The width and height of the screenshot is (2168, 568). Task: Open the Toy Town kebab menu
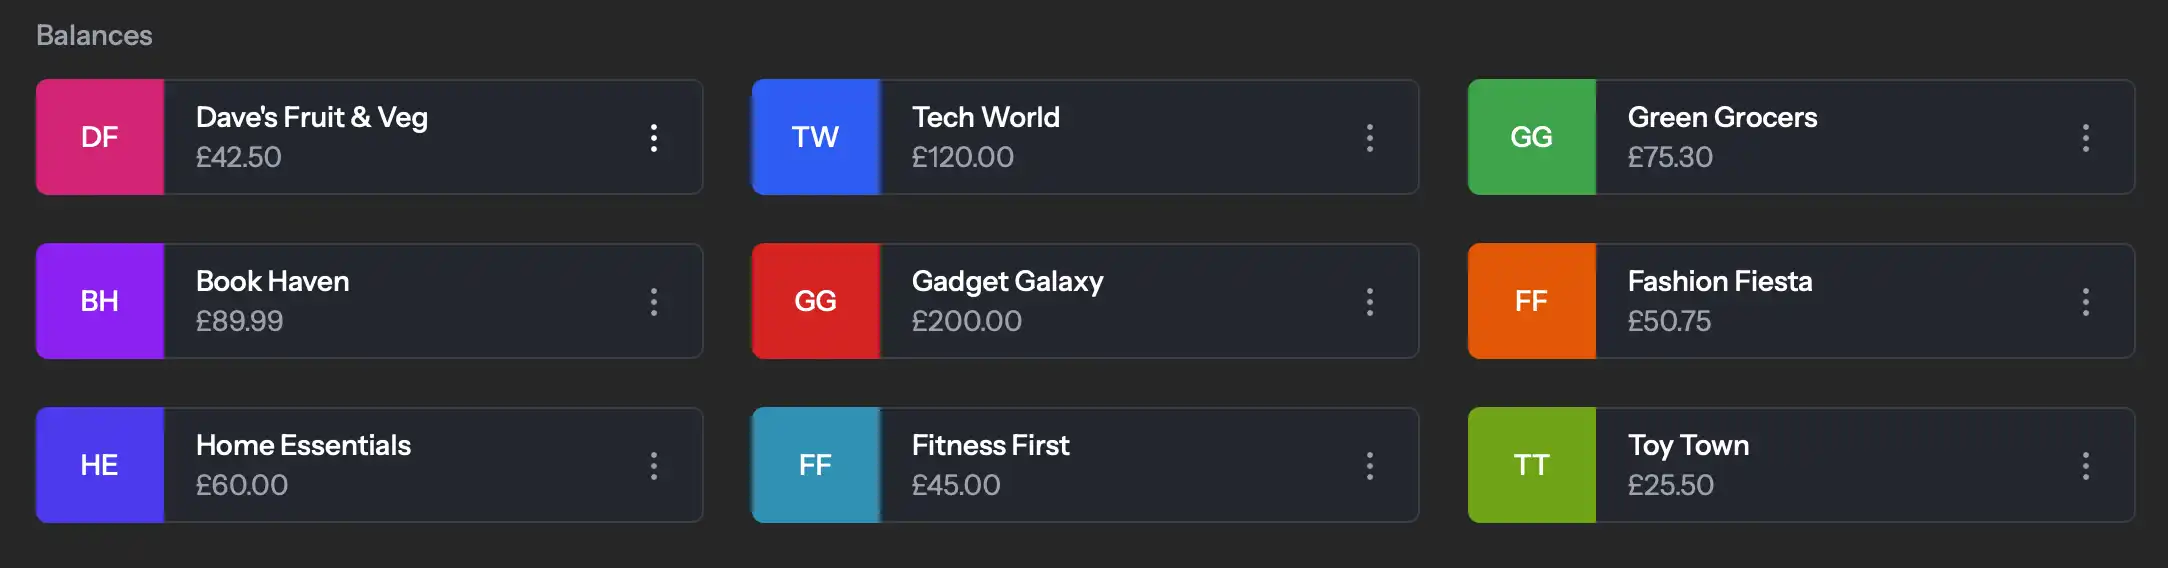tap(2086, 466)
